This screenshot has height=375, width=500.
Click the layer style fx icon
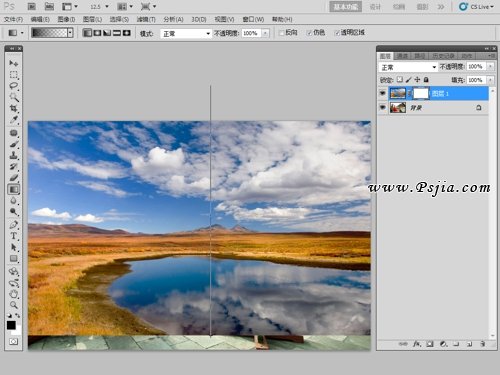pyautogui.click(x=417, y=344)
